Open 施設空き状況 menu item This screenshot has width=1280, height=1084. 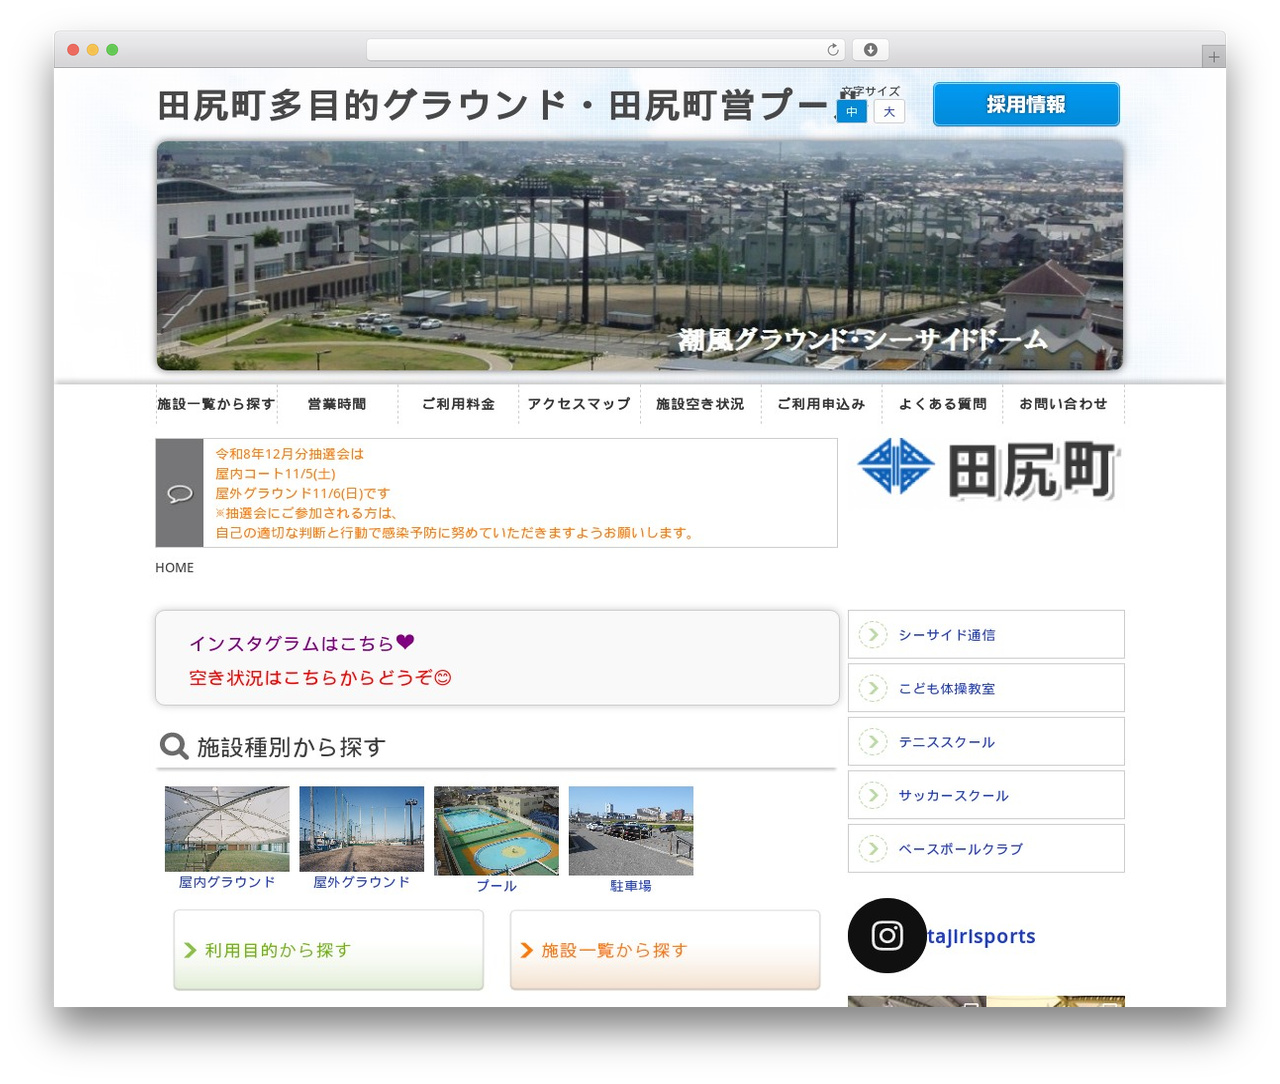click(x=700, y=404)
